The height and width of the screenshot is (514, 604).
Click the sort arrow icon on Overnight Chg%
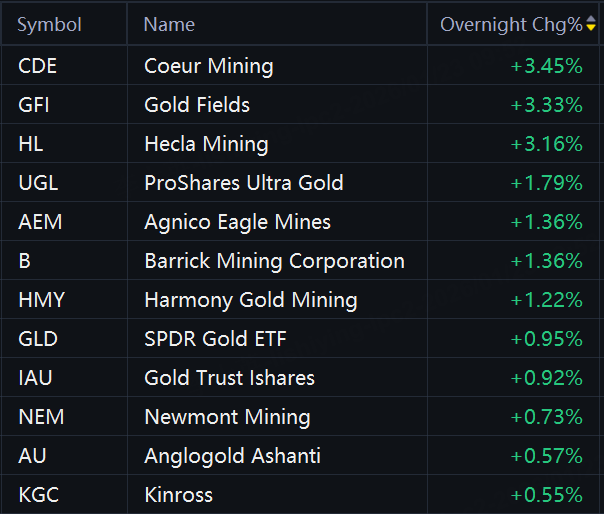pos(590,25)
